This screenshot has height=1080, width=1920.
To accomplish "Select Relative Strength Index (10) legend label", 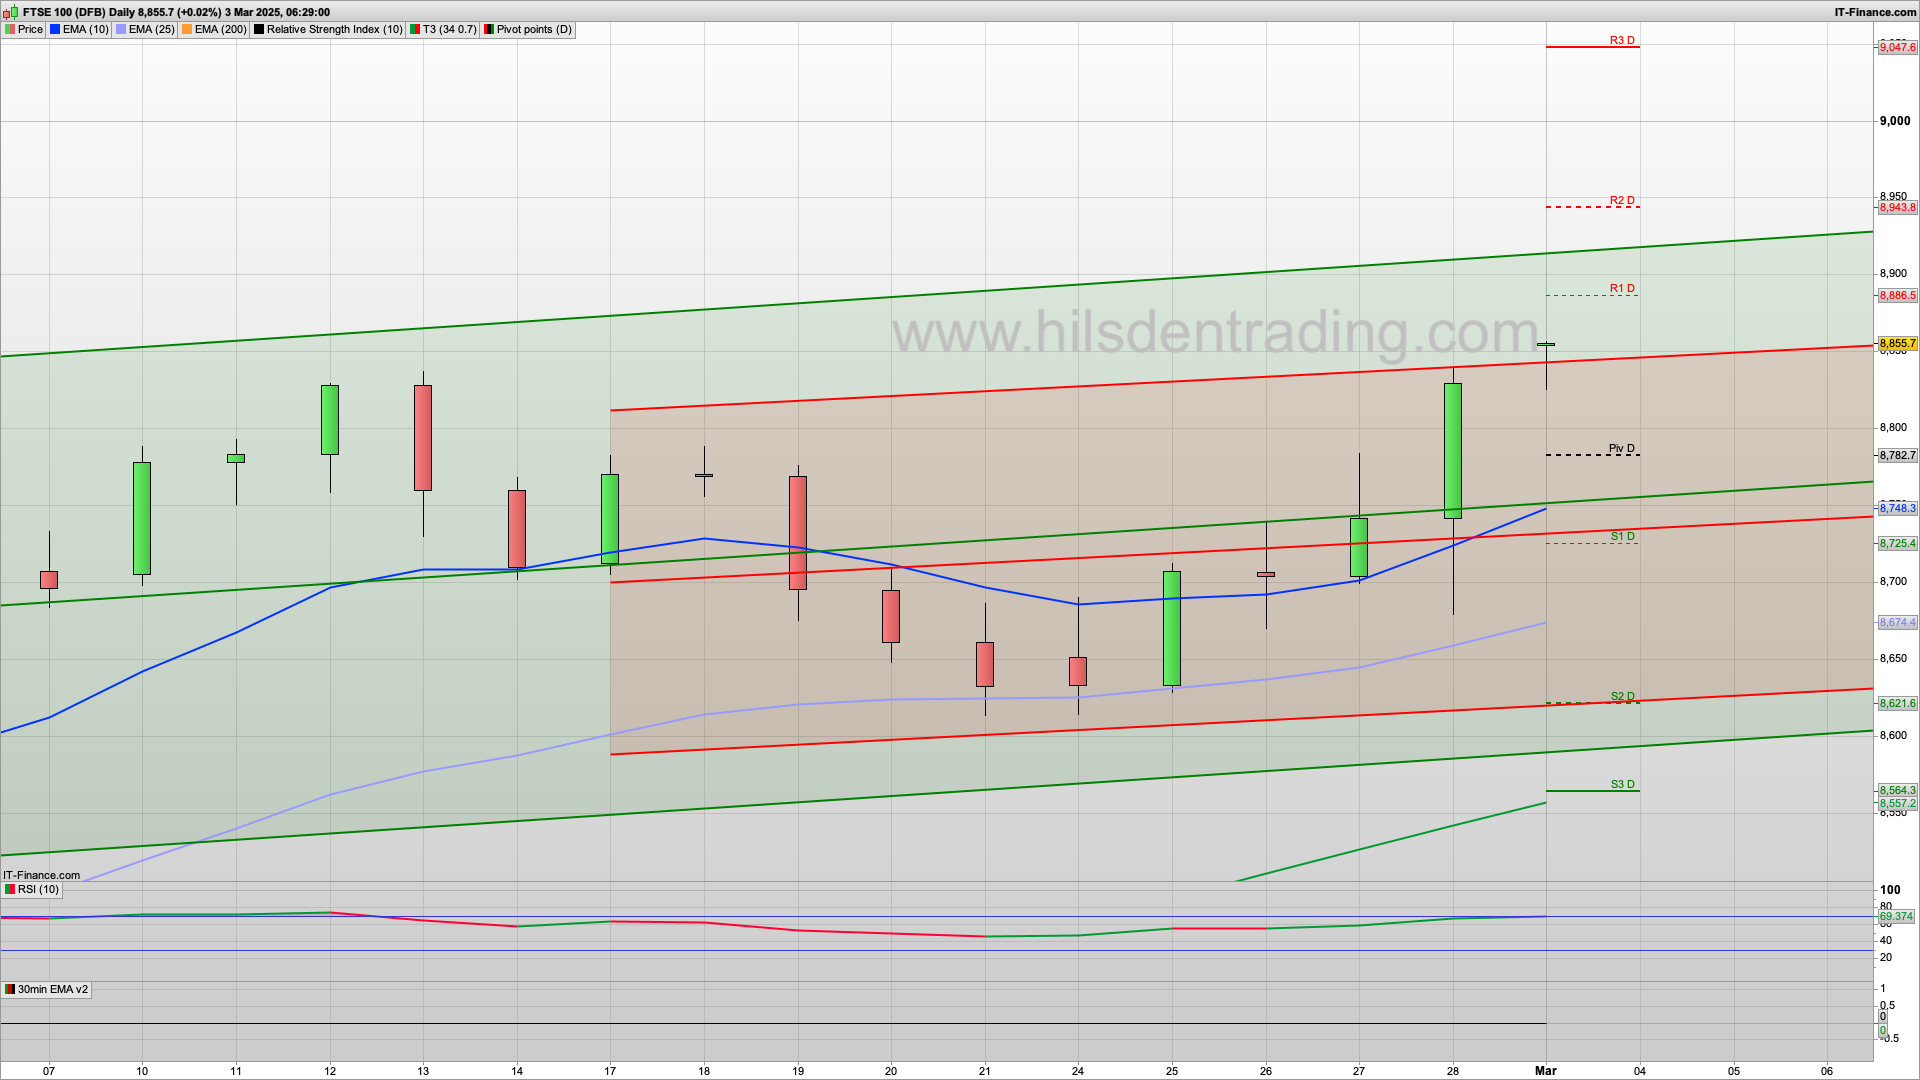I will tap(334, 30).
